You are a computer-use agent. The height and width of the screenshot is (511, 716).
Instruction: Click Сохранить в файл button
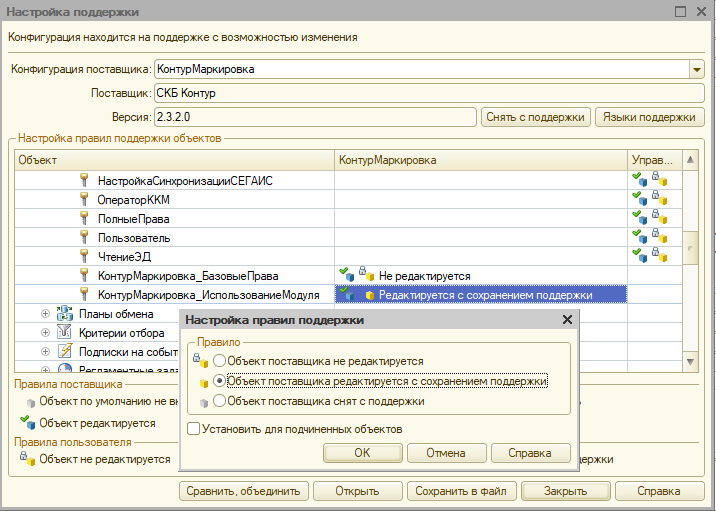coord(461,491)
